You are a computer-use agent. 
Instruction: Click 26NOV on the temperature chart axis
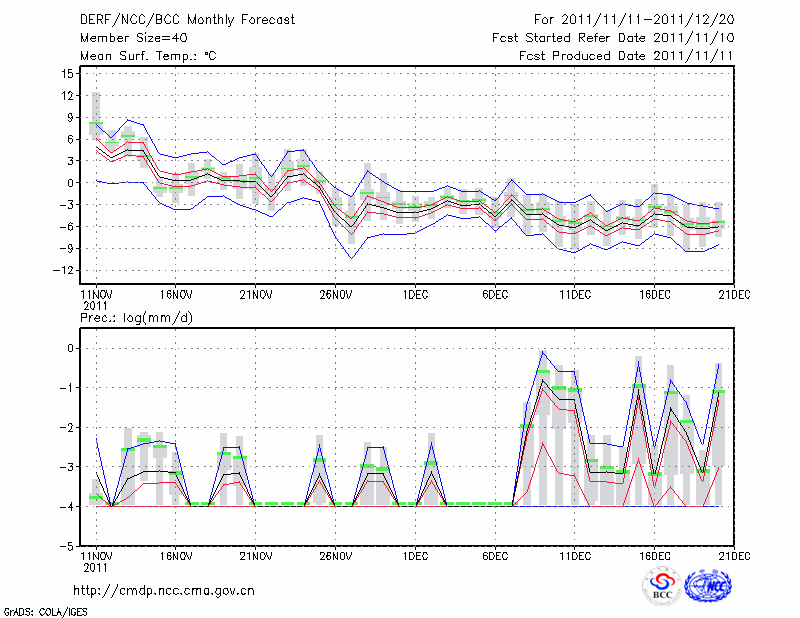335,295
